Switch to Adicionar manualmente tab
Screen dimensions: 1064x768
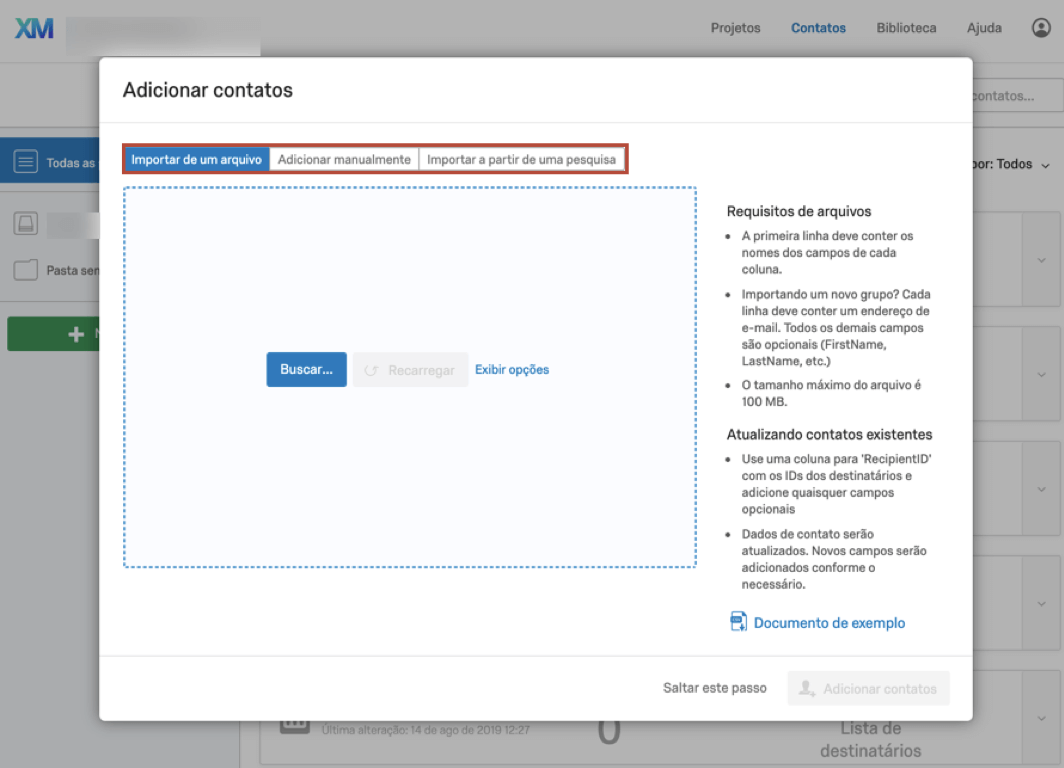(344, 159)
